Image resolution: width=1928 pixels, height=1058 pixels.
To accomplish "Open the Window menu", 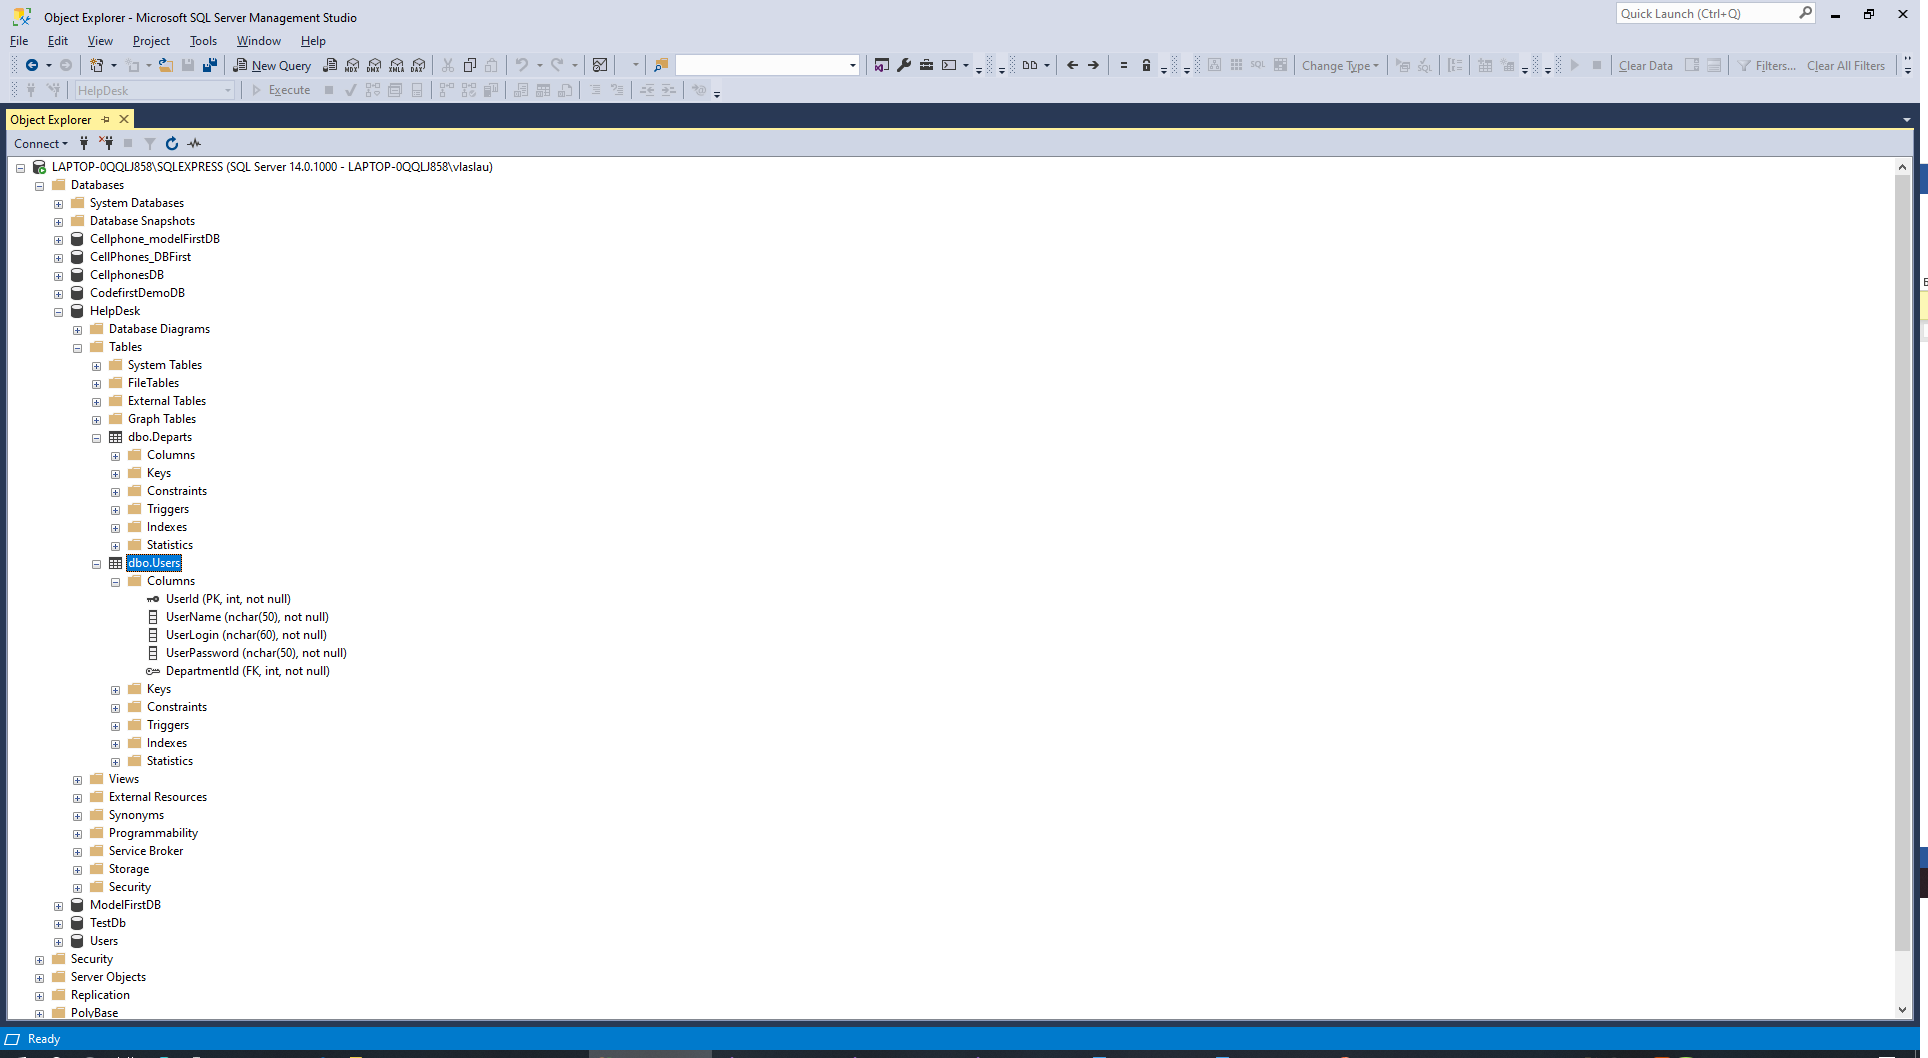I will (x=259, y=41).
